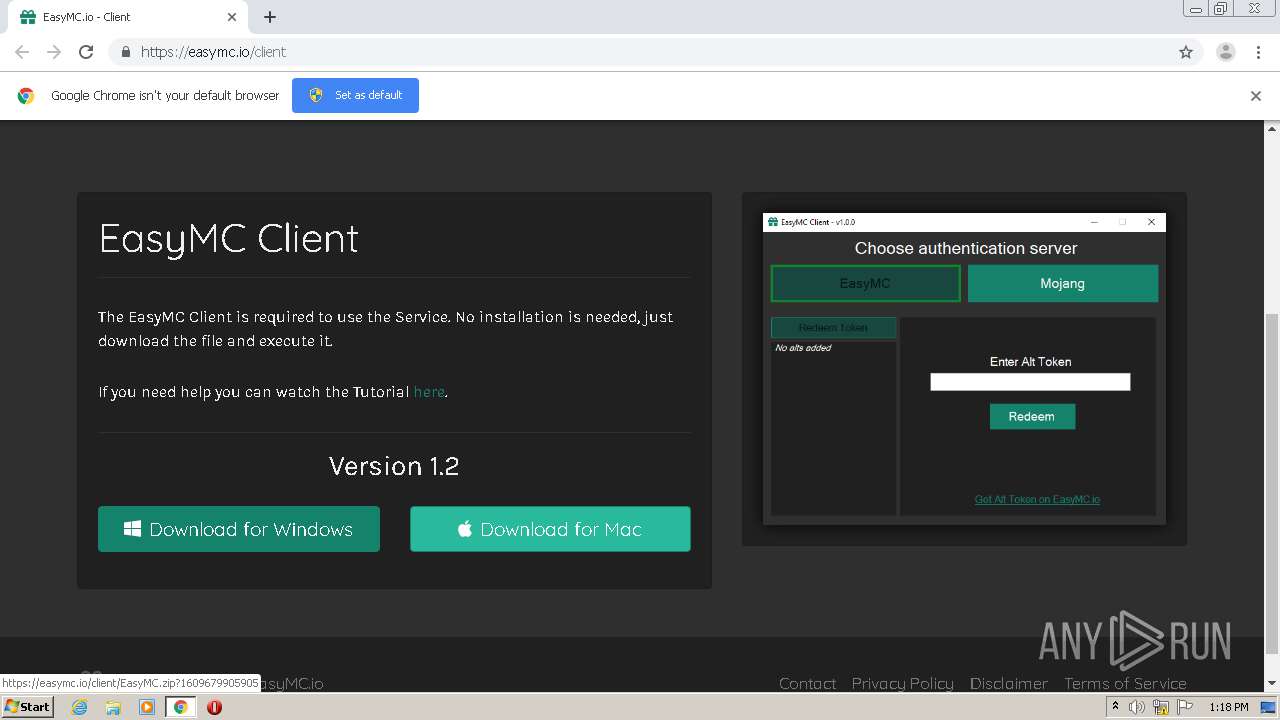Image resolution: width=1280 pixels, height=720 pixels.
Task: Click the Action Center flag icon
Action: 1185,707
